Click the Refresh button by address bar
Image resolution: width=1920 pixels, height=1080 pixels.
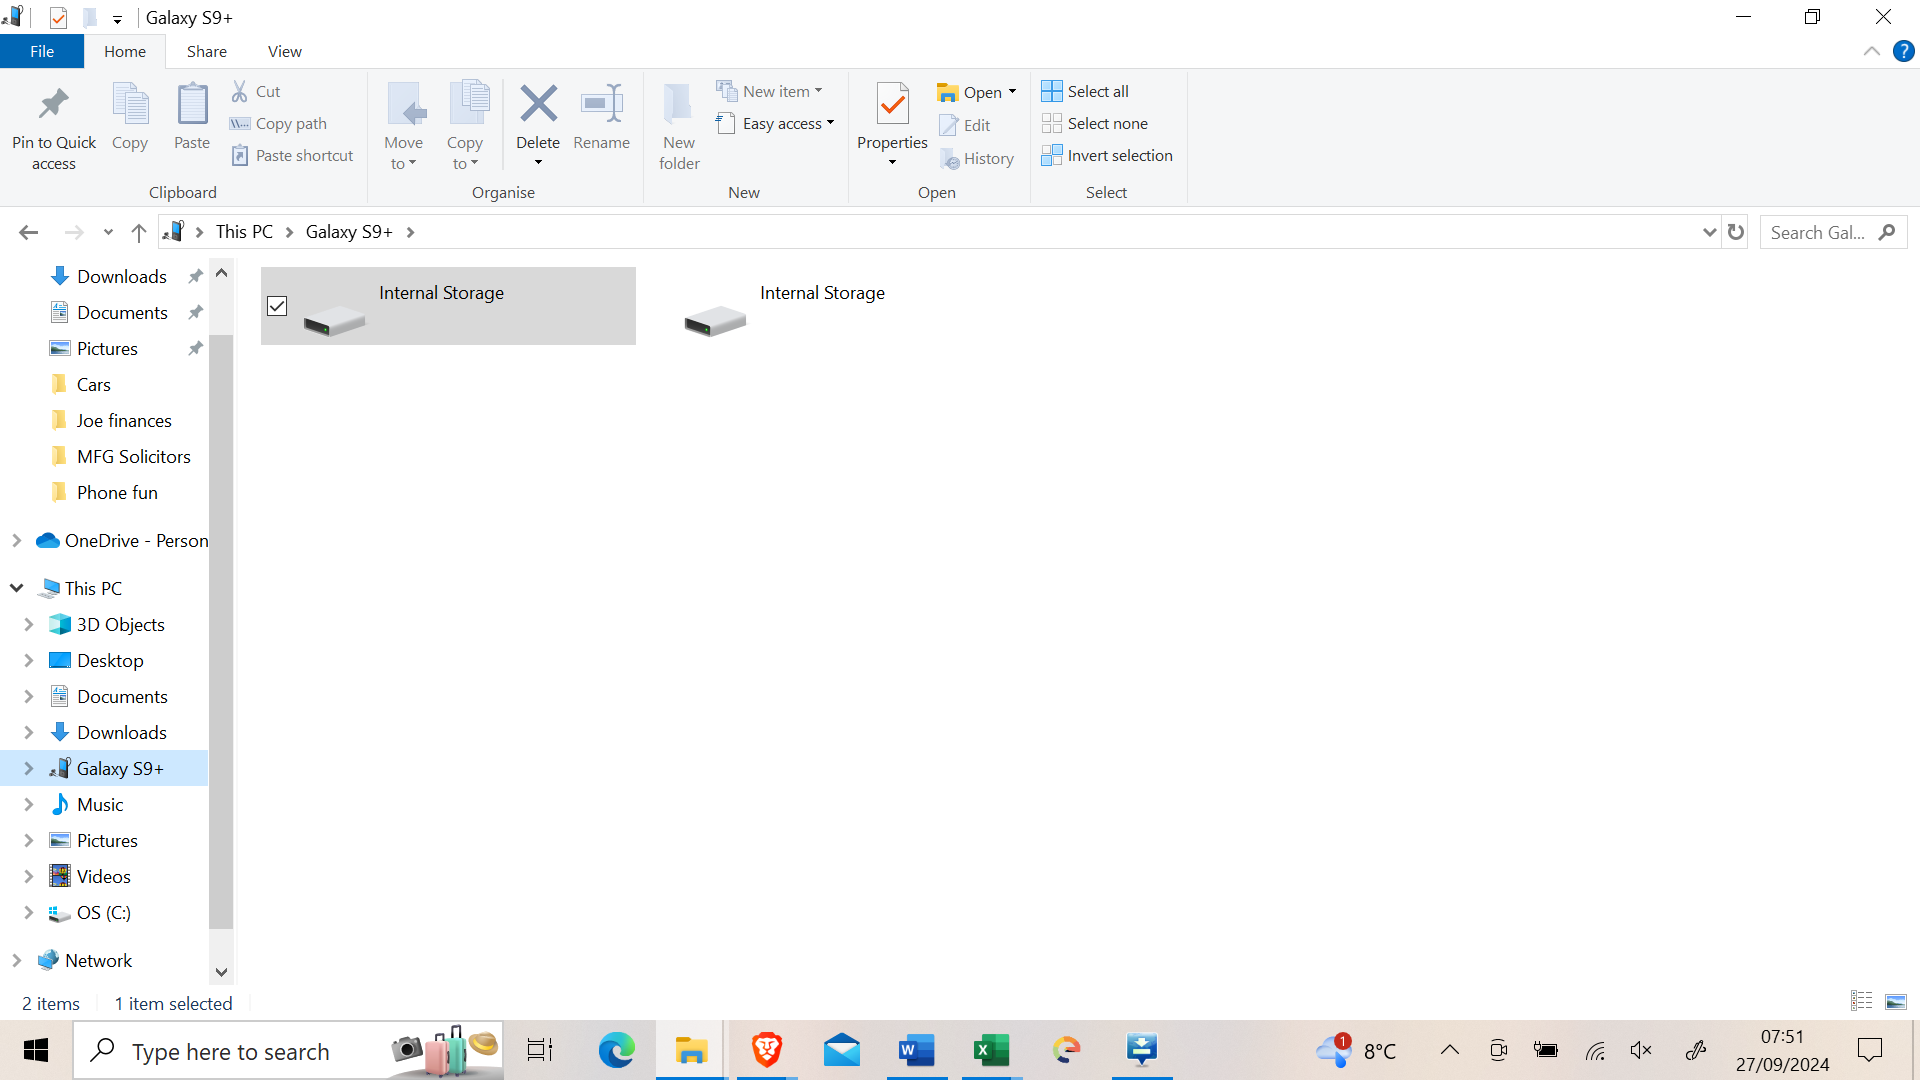1736,232
